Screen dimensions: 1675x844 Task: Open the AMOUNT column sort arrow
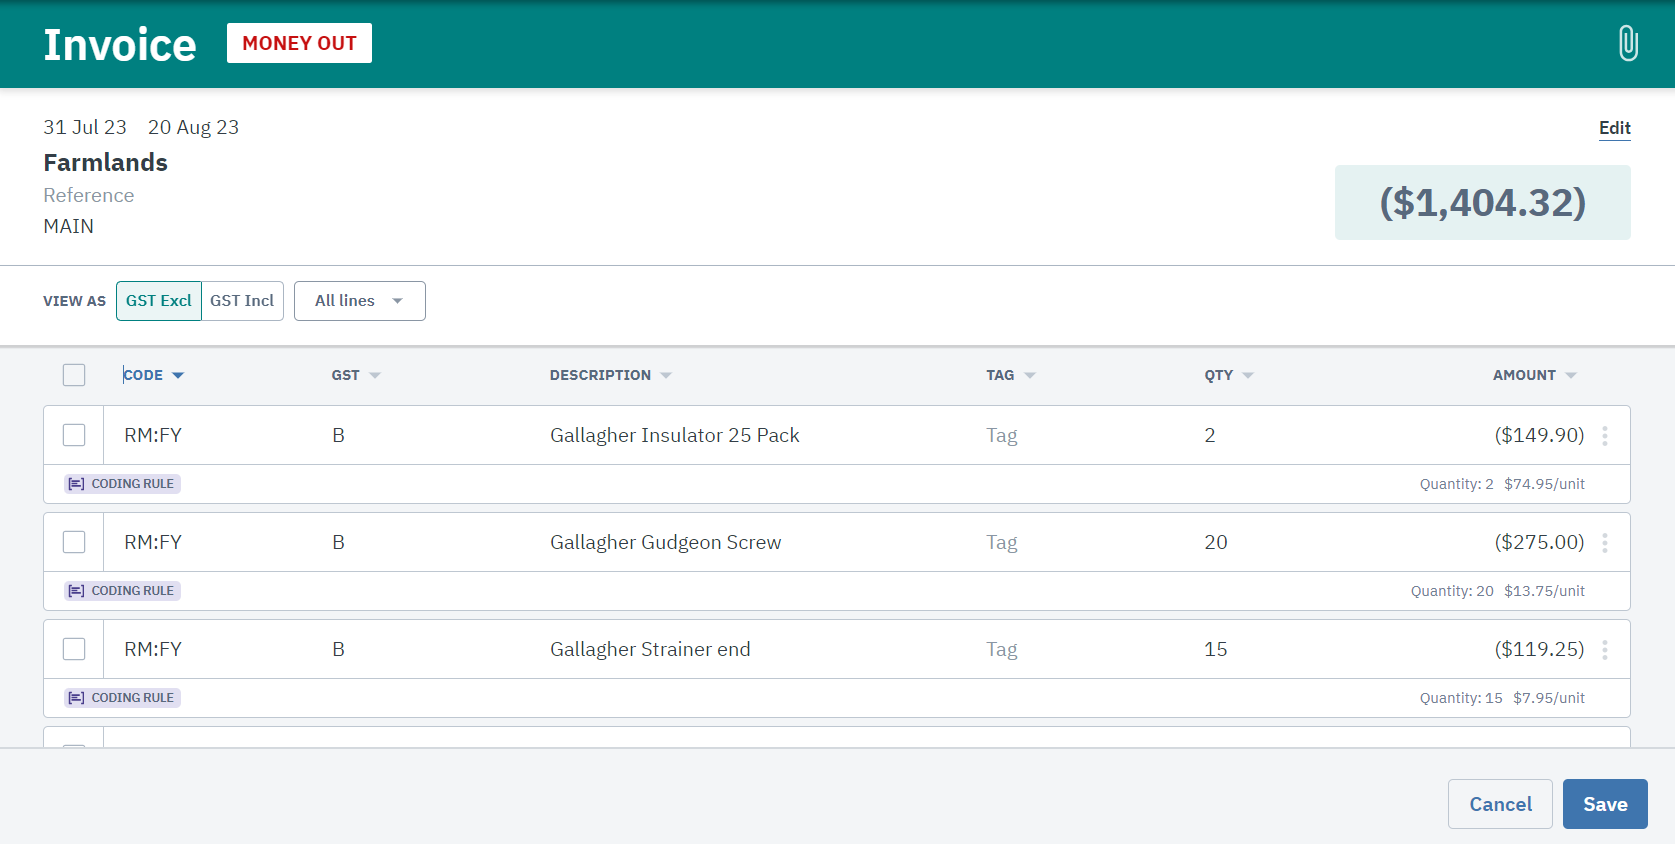1571,376
